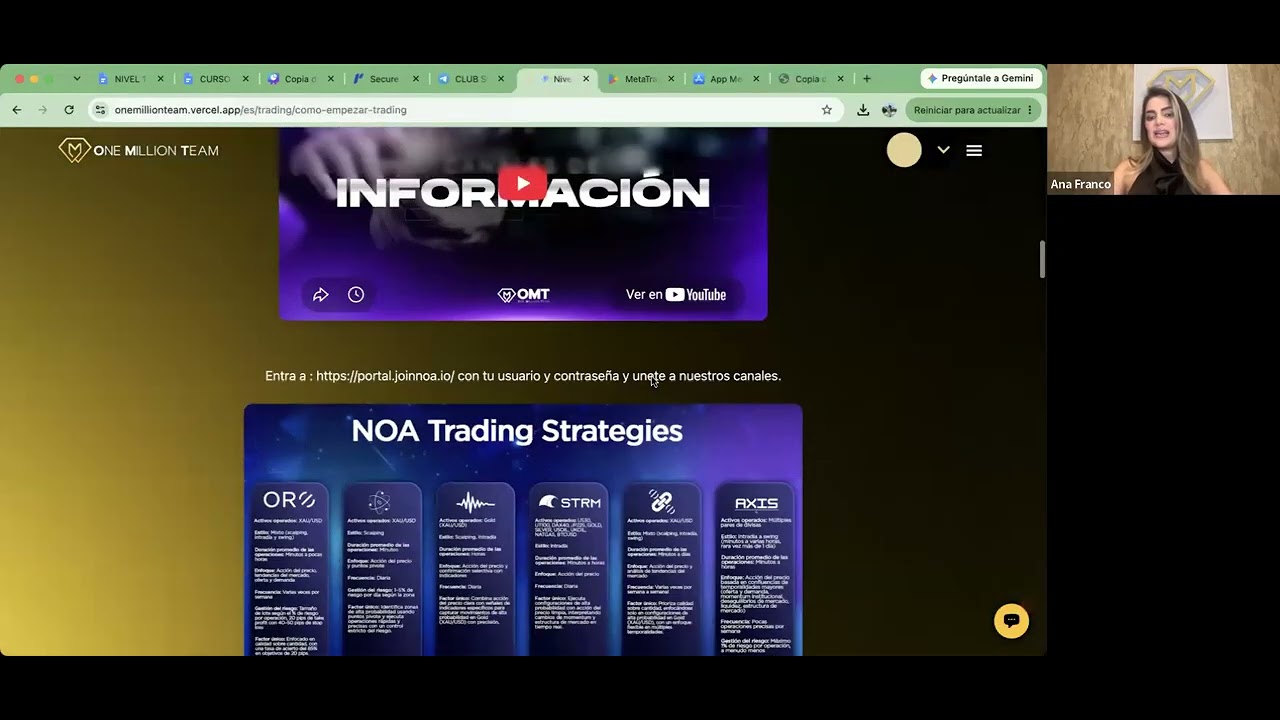
Task: Click the extension icon beside downloads
Action: [x=889, y=110]
